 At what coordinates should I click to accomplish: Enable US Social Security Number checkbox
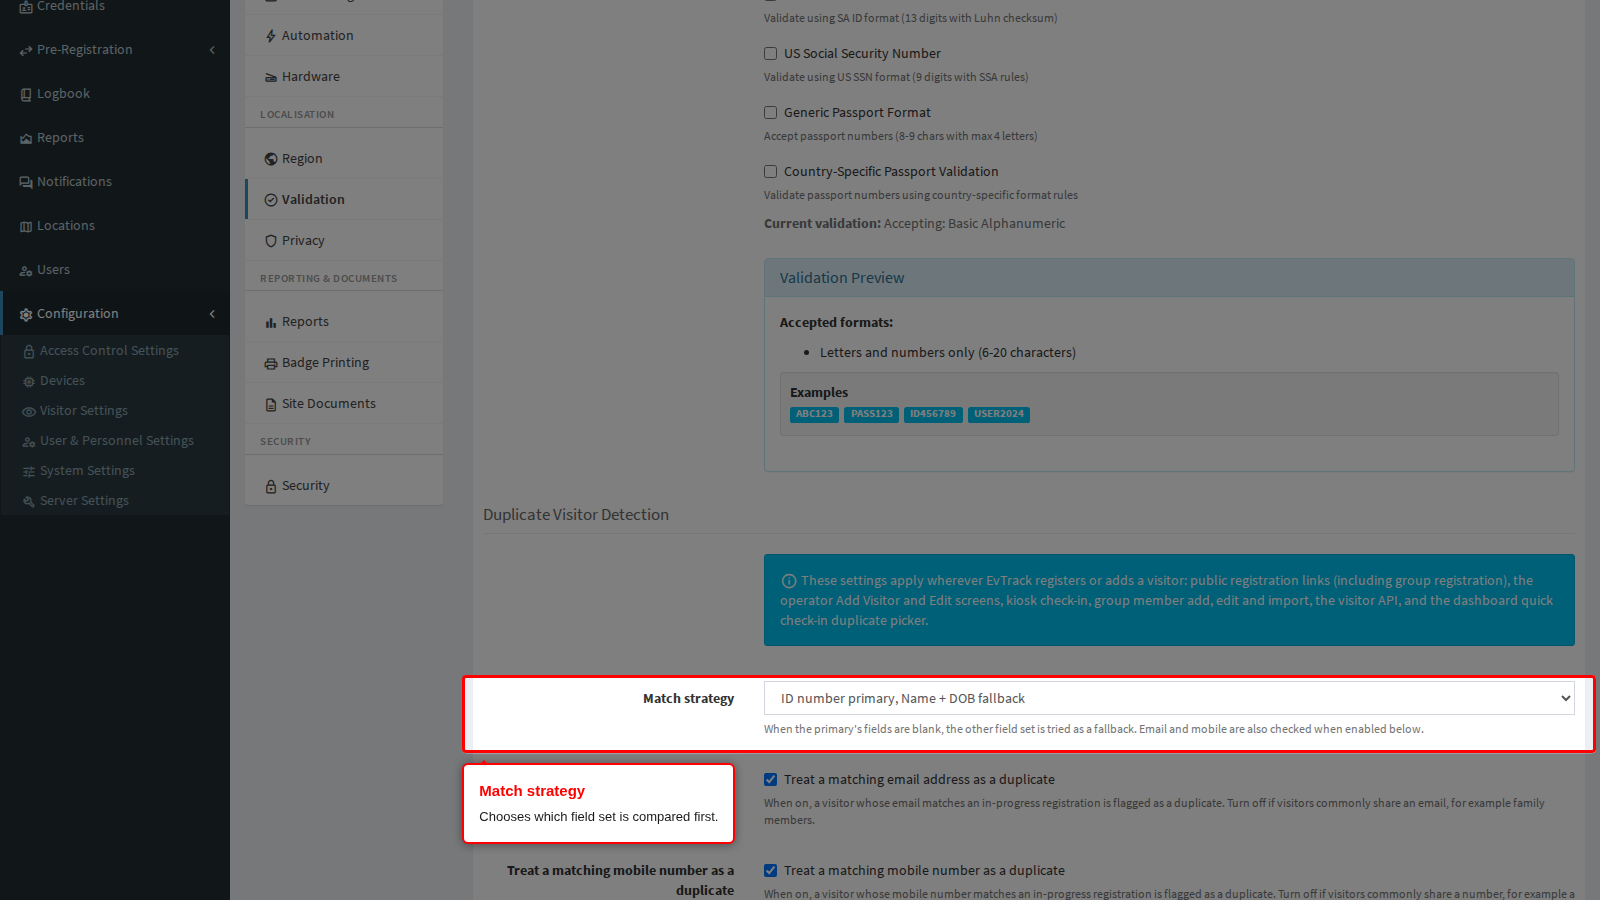770,54
